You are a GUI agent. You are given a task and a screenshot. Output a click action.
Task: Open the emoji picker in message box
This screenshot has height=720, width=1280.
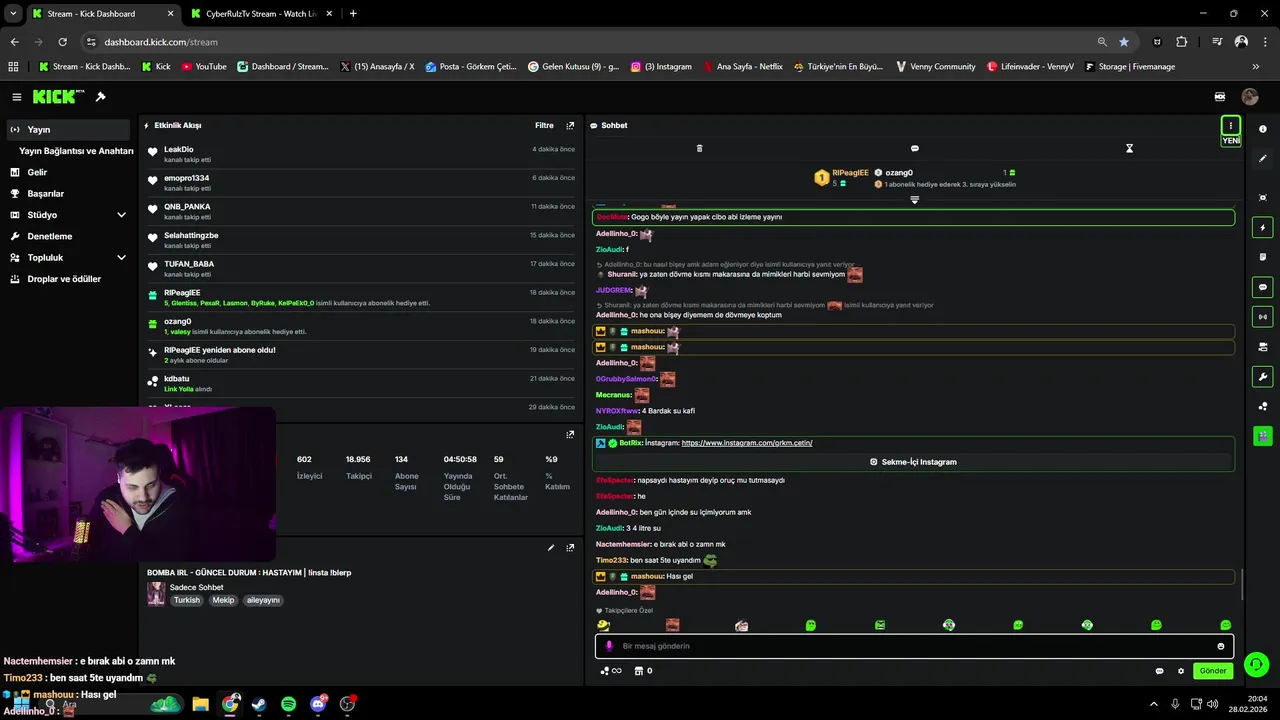(x=1220, y=646)
